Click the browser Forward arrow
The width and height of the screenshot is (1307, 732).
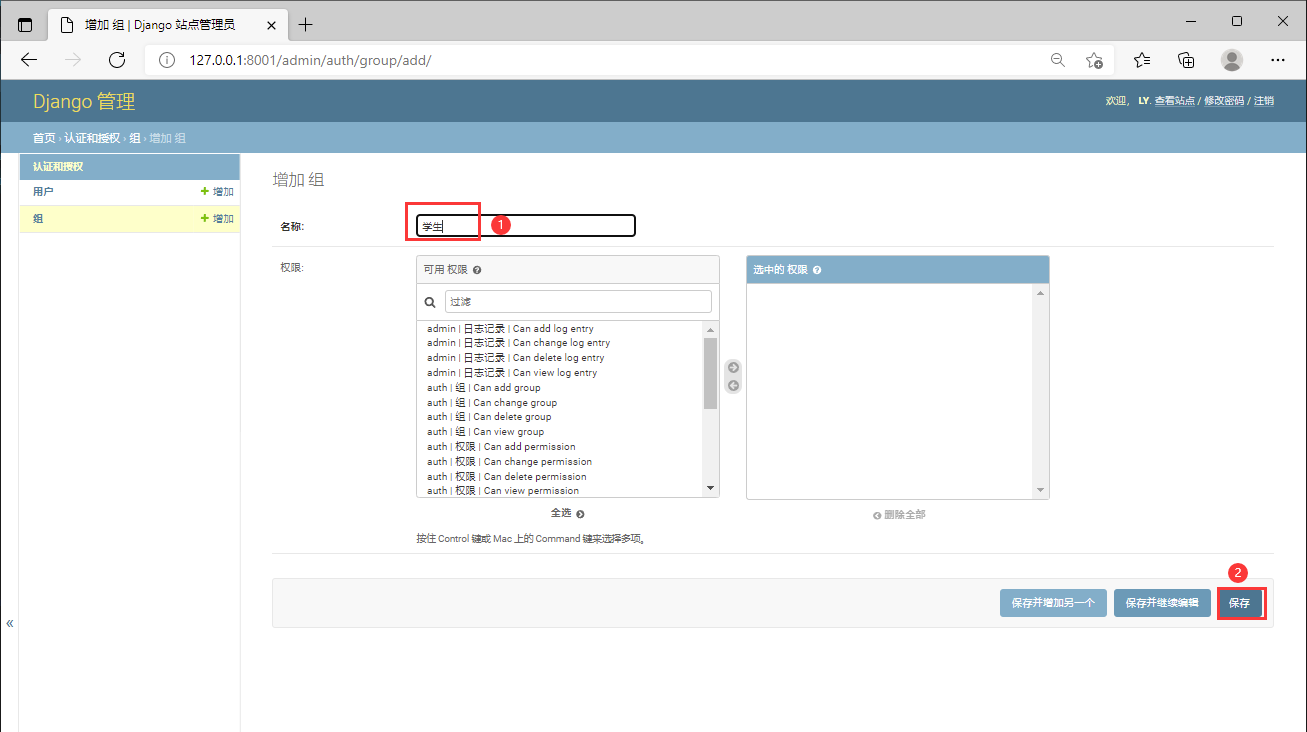(73, 60)
